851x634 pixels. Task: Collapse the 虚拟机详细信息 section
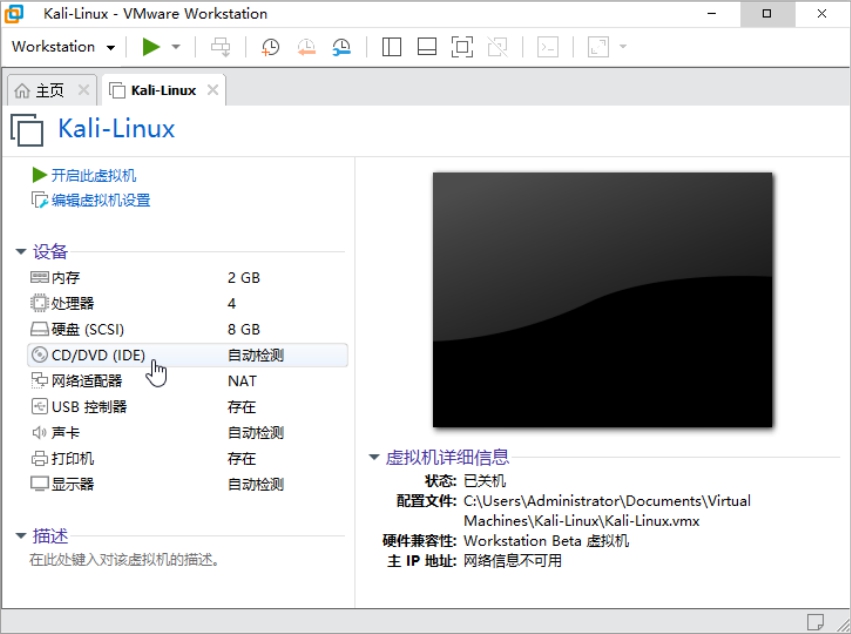374,458
